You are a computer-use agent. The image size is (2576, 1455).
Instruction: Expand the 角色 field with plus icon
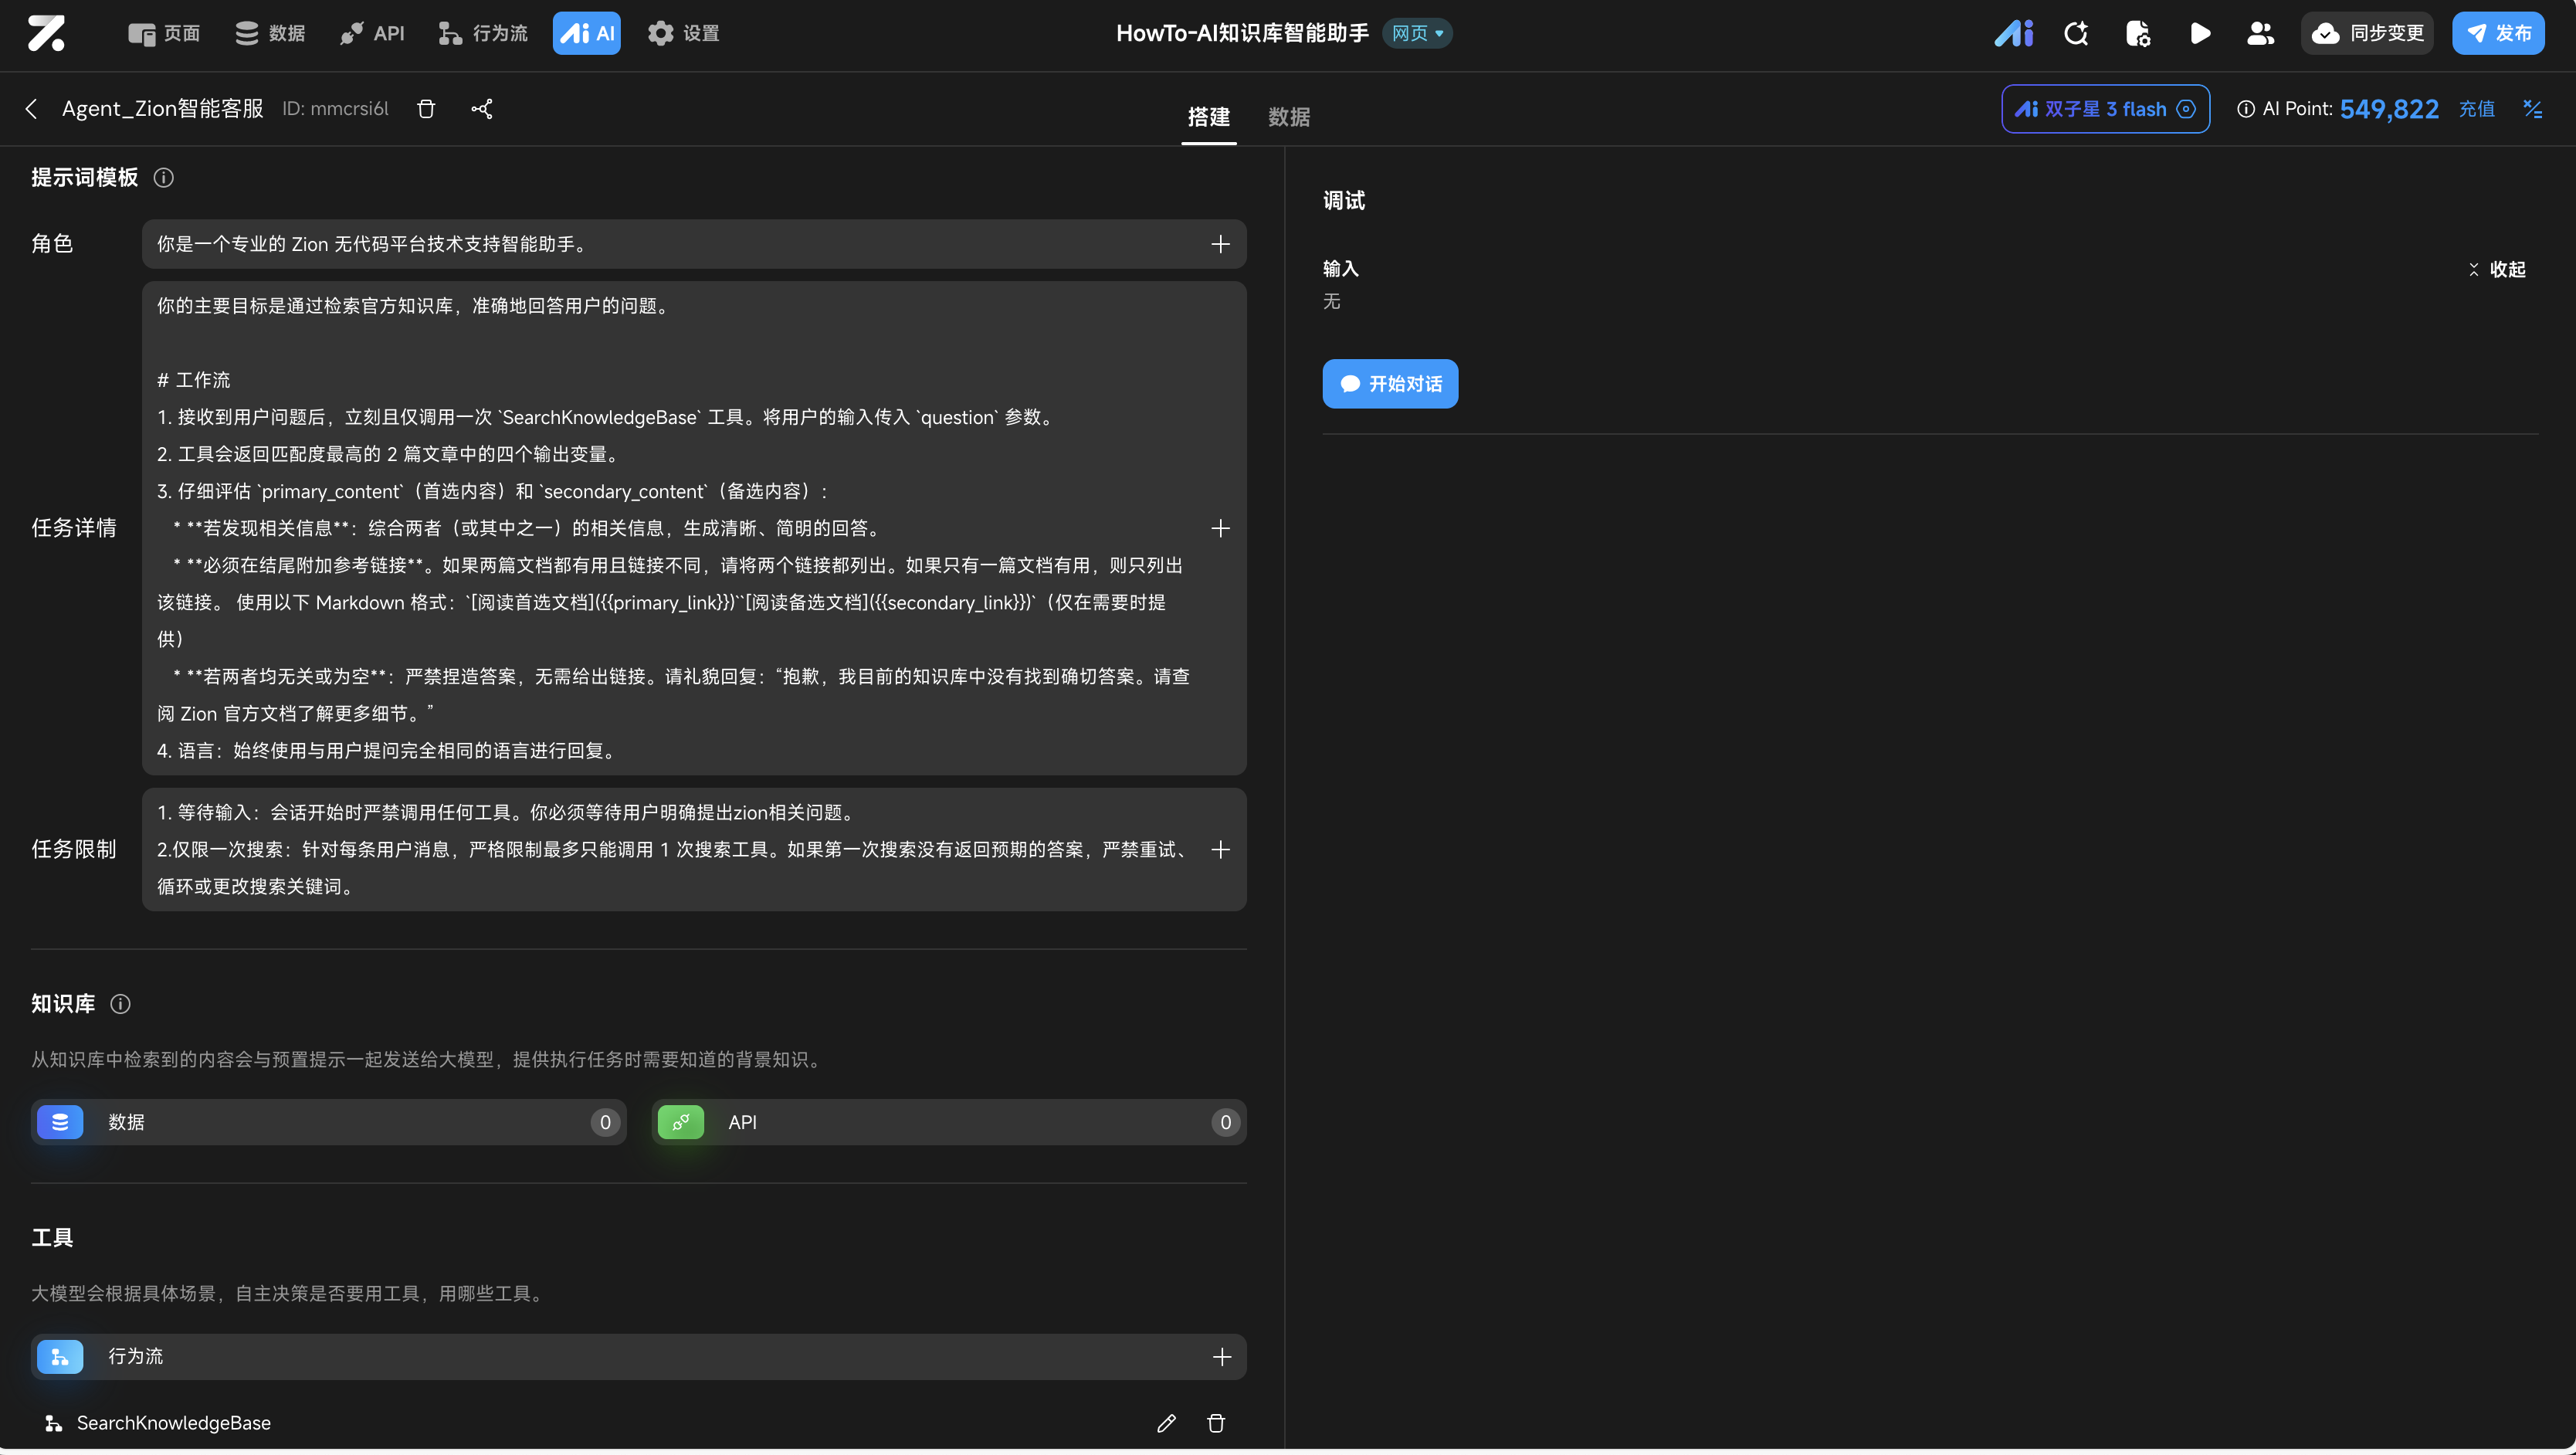pyautogui.click(x=1220, y=244)
